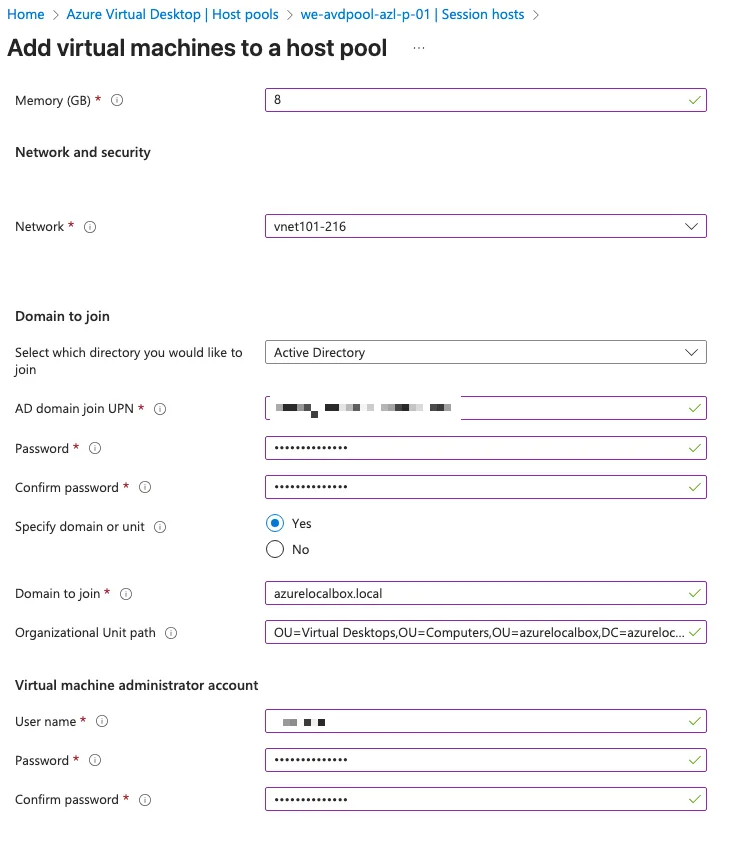Screen dimensions: 752x848
Task: Go to the Home breadcrumb
Action: [x=26, y=15]
